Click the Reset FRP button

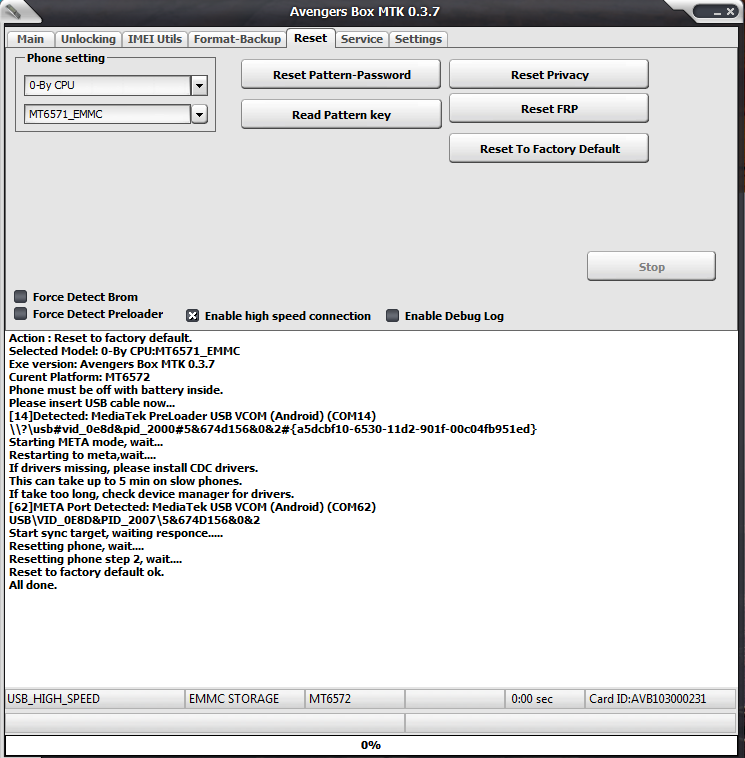tap(549, 109)
